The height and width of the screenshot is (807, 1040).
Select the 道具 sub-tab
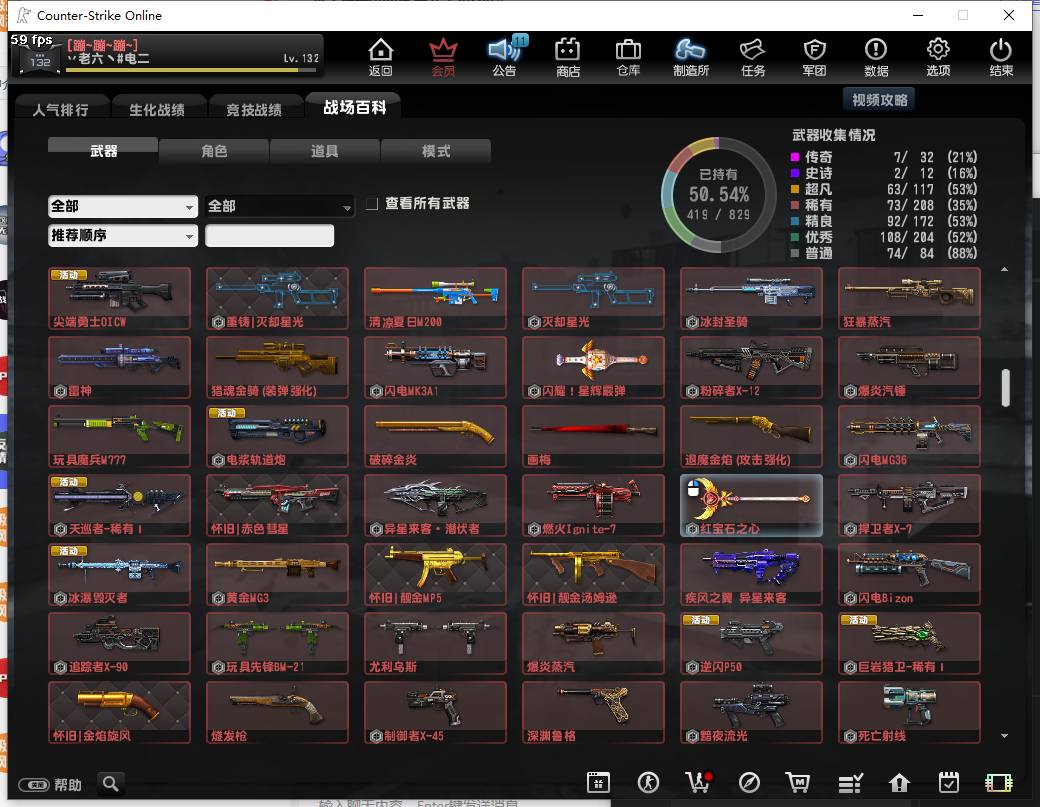point(325,151)
